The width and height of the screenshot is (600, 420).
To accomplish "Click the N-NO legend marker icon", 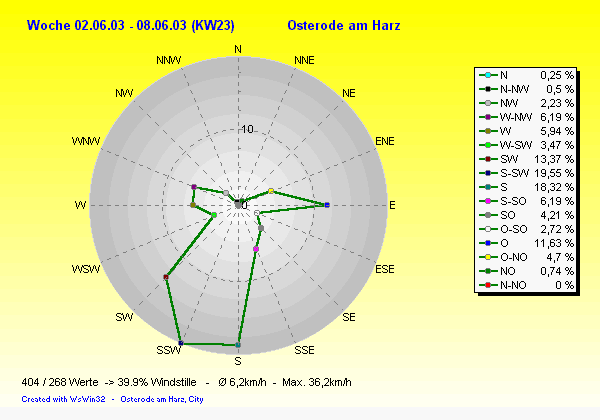I will coord(487,285).
